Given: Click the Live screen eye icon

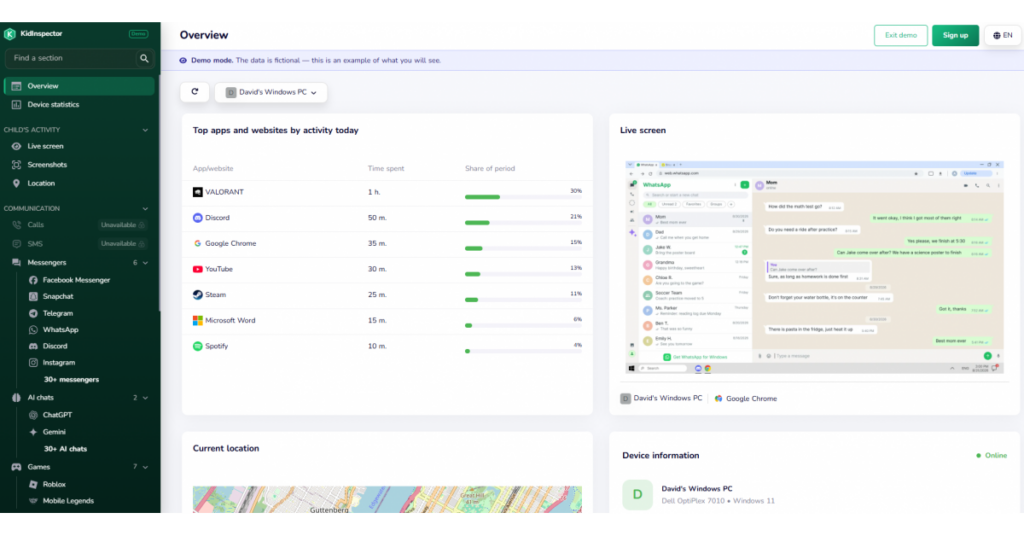Looking at the screenshot, I should (16, 146).
